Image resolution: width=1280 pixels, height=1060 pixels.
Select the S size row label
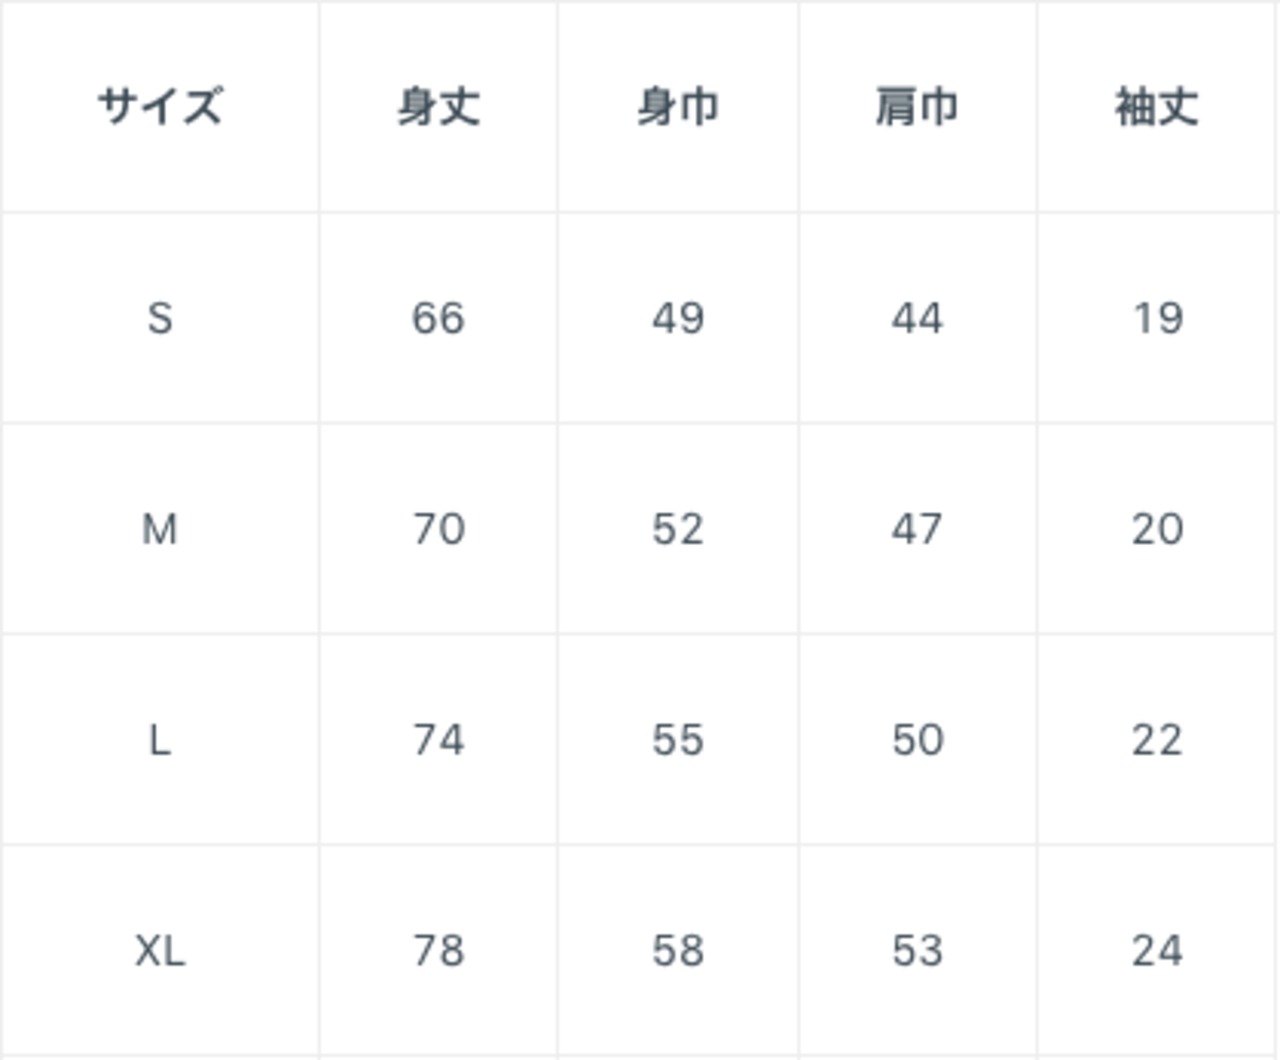[160, 318]
